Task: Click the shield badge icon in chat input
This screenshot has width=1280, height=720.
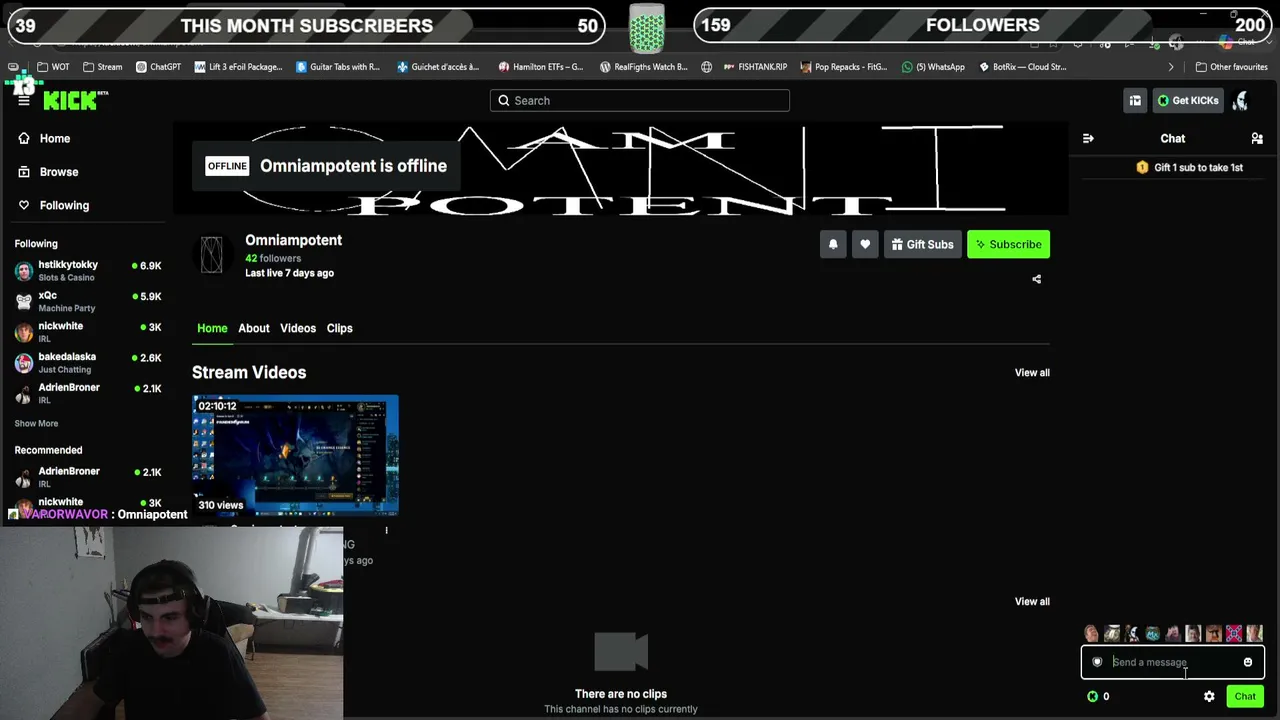Action: tap(1097, 662)
